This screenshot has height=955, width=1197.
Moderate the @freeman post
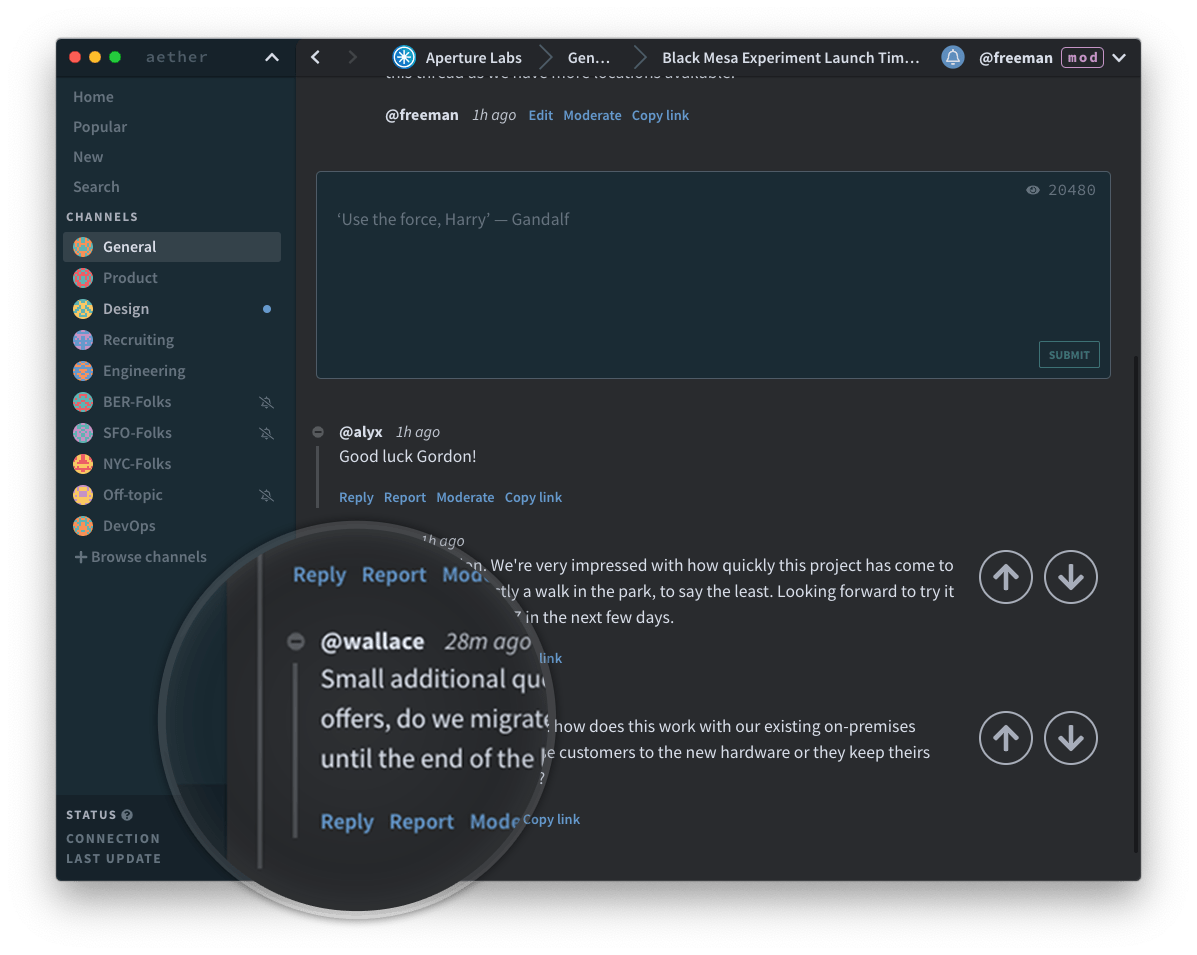tap(592, 115)
